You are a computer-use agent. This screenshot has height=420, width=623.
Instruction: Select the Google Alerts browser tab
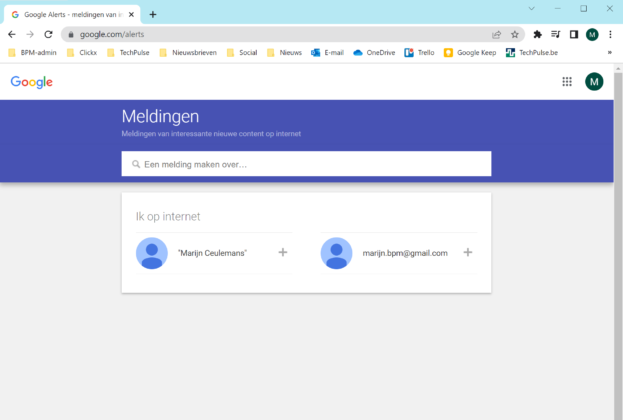point(72,15)
